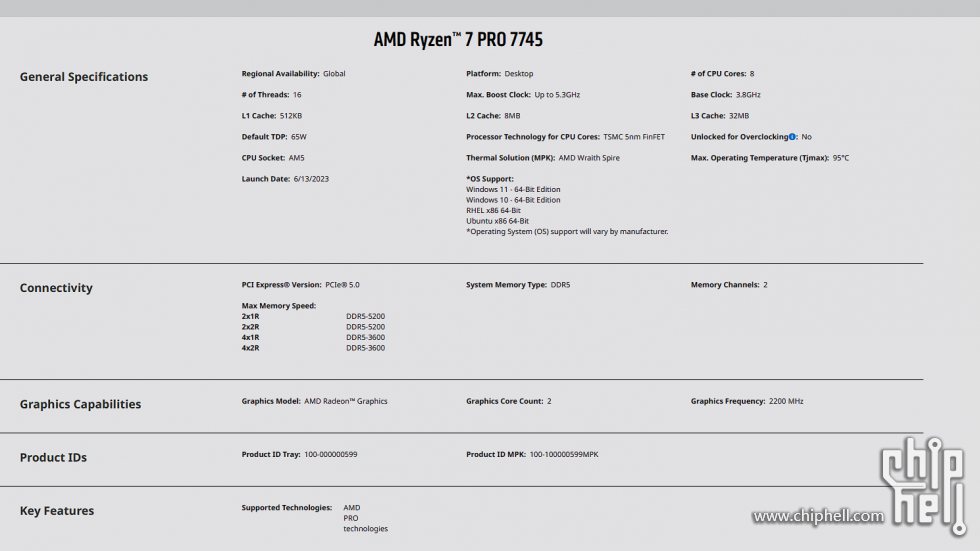Click the AMD PRO technologies text

click(366, 518)
